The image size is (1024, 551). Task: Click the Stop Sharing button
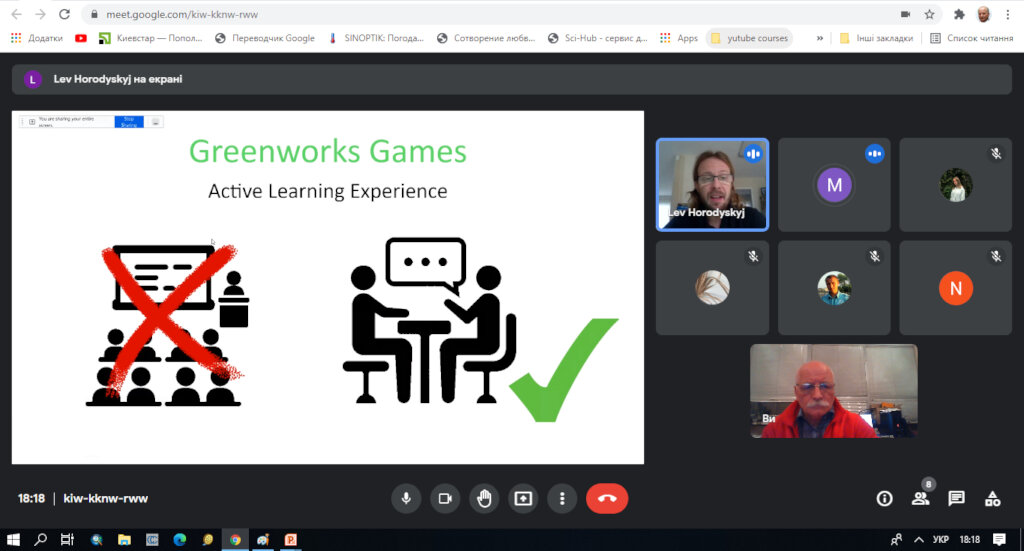coord(128,122)
